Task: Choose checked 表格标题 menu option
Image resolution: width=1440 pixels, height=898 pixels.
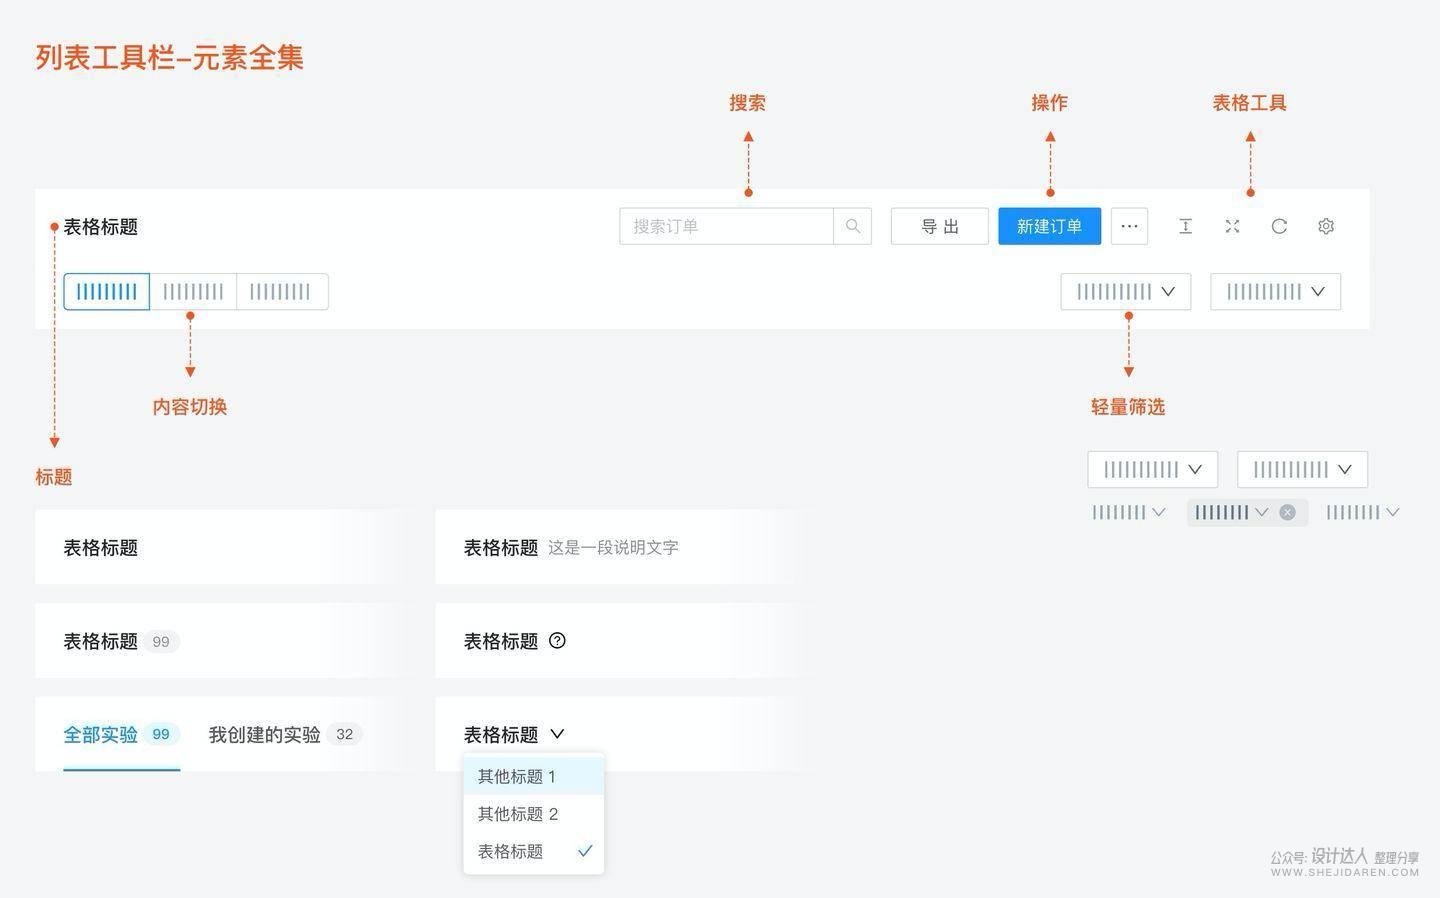Action: click(x=534, y=851)
